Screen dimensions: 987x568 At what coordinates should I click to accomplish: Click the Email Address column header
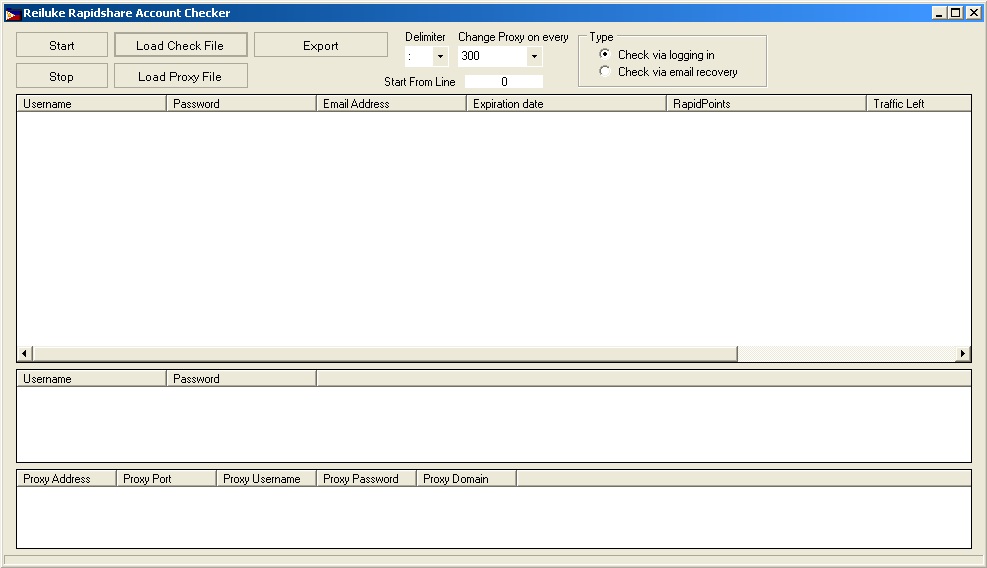click(392, 104)
